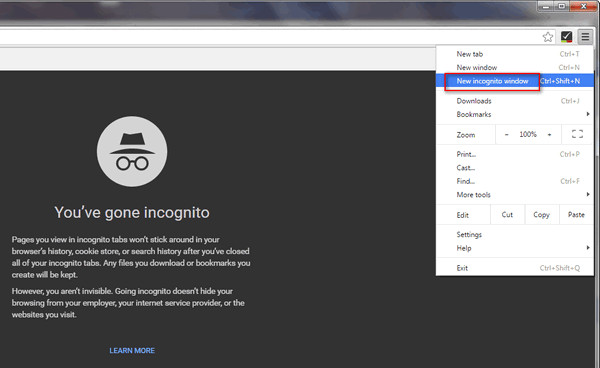
Task: Decrease zoom with the minus button
Action: point(507,135)
